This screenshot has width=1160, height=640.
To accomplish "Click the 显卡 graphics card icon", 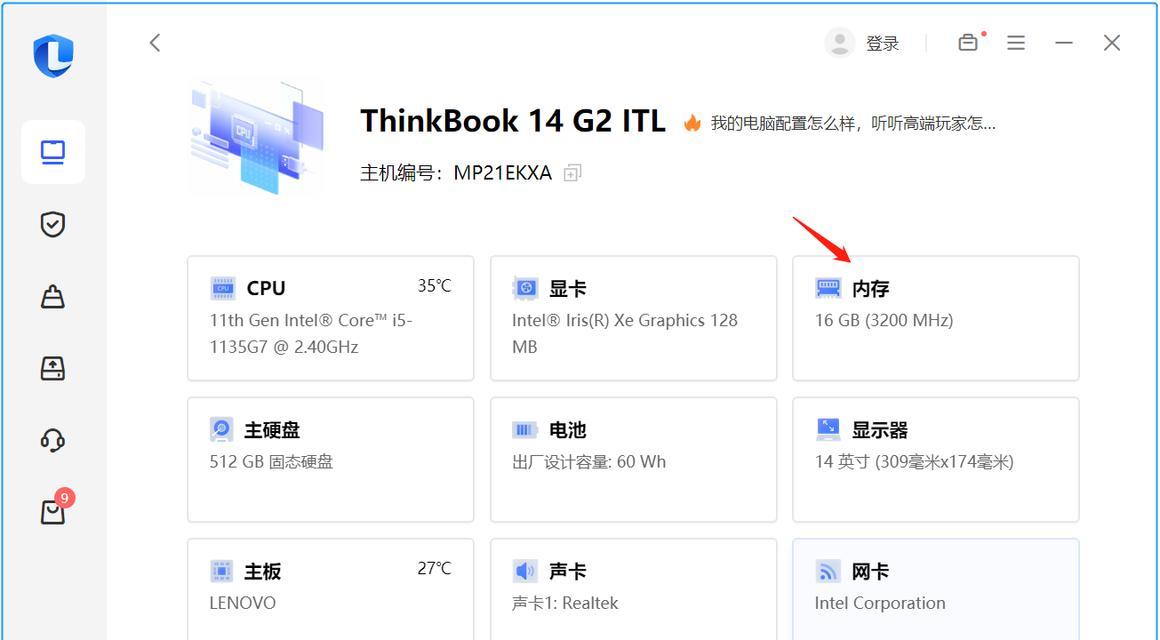I will pos(525,288).
